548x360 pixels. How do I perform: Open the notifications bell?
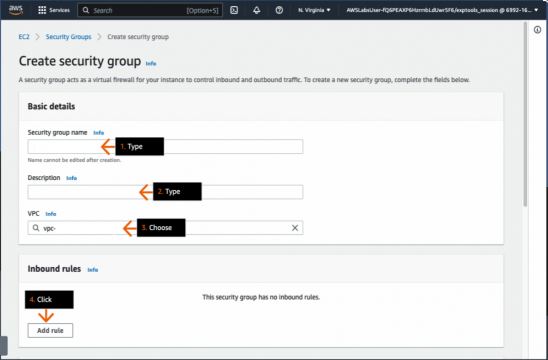[x=257, y=10]
